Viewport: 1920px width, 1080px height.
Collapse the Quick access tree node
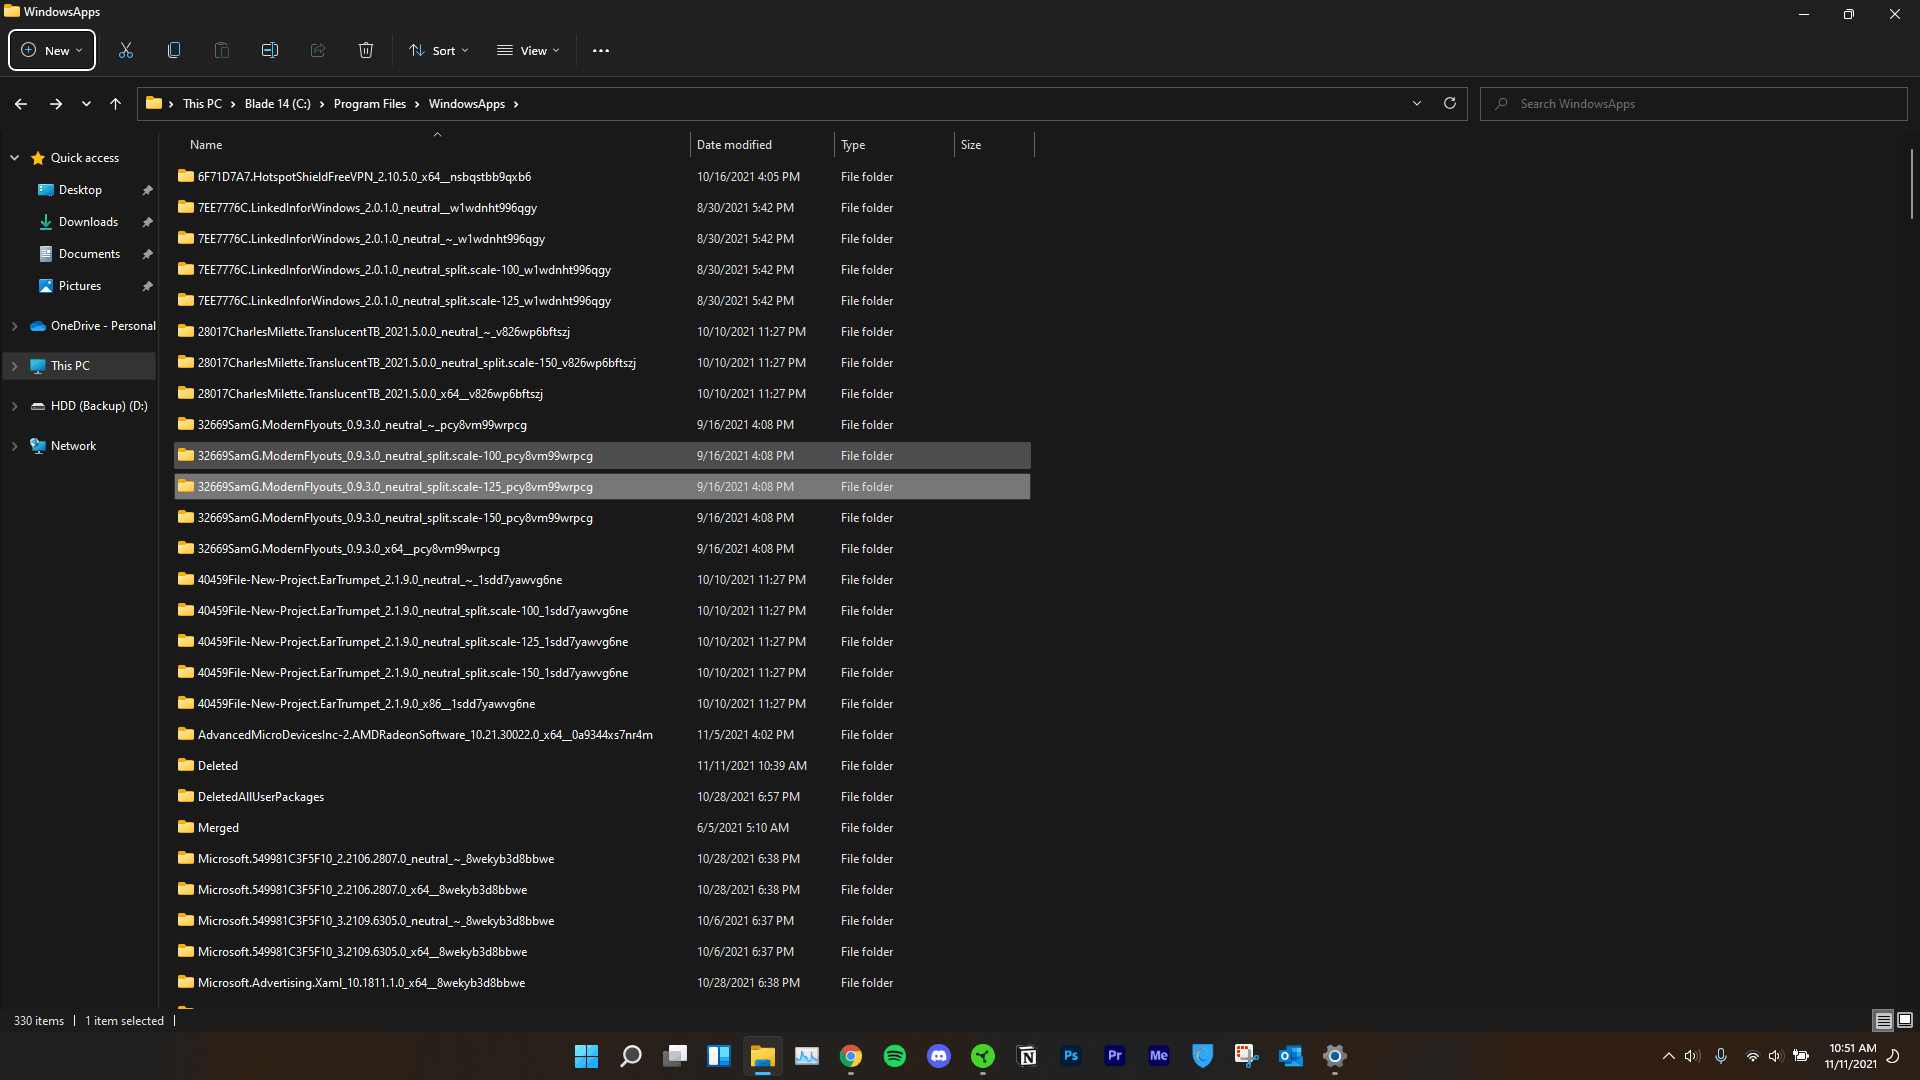coord(15,158)
